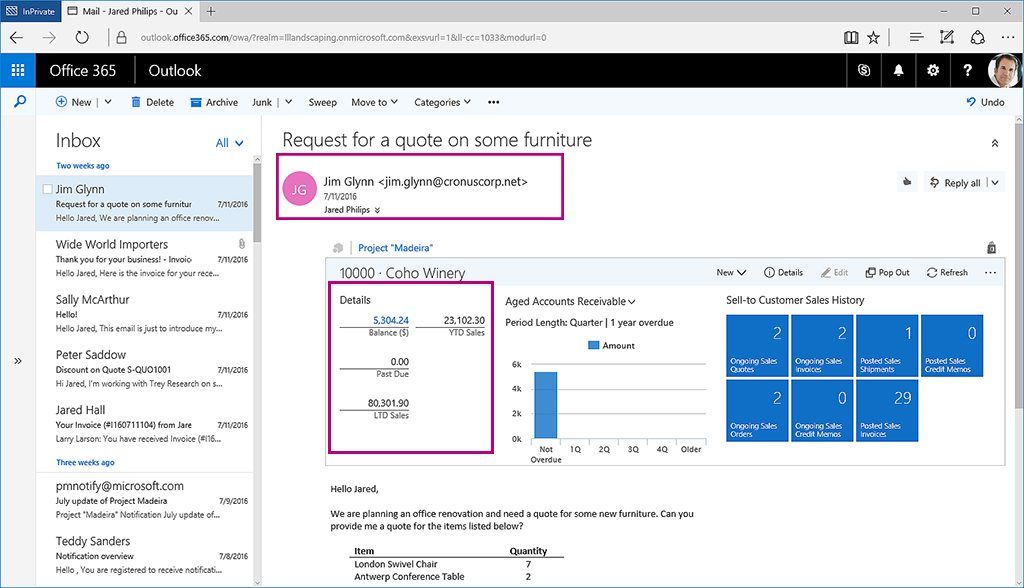
Task: Open Peter Saddow's discount quote email
Action: click(144, 368)
